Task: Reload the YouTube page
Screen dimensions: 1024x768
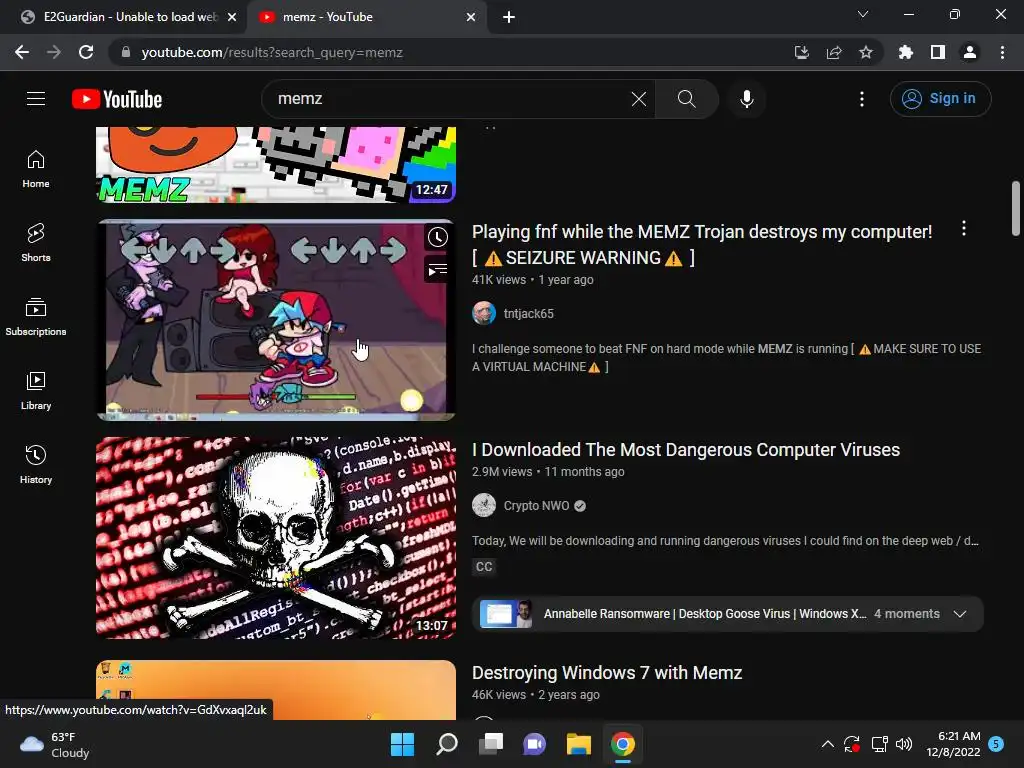Action: [86, 52]
